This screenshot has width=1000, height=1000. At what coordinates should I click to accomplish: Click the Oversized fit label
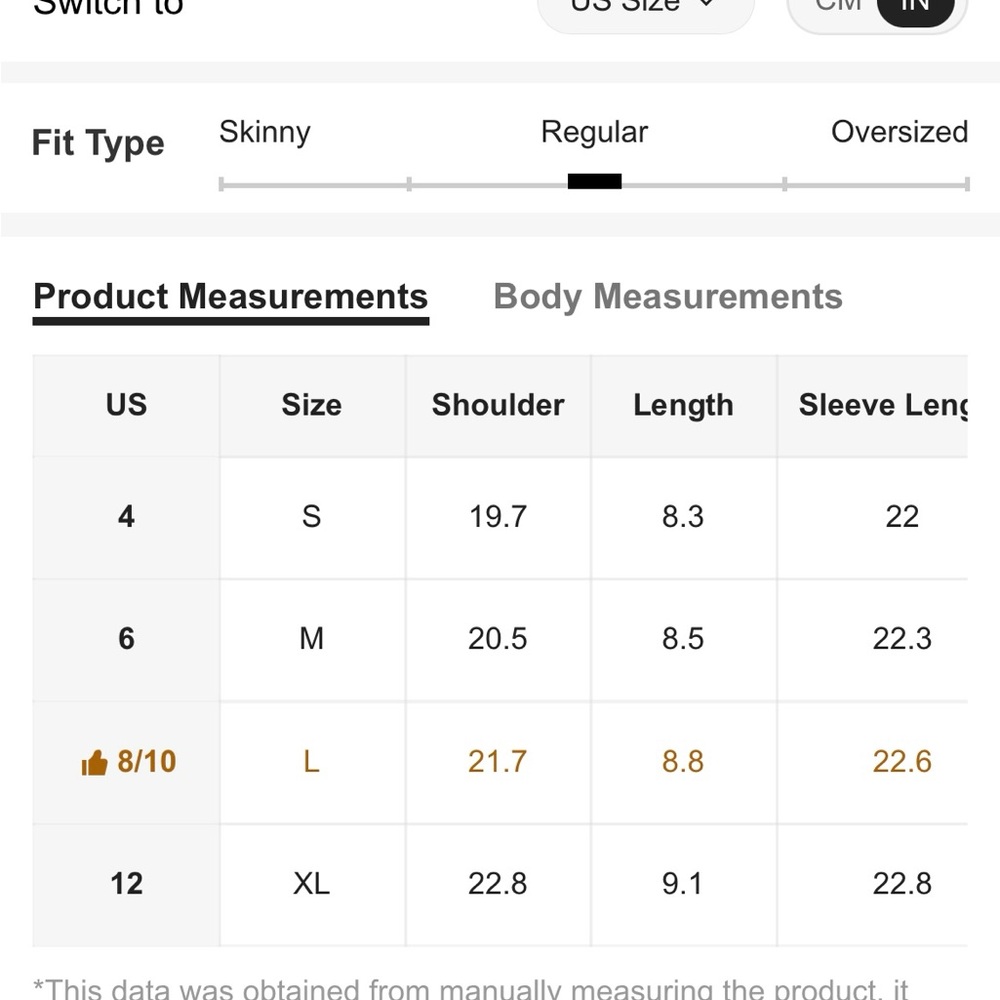(x=899, y=132)
